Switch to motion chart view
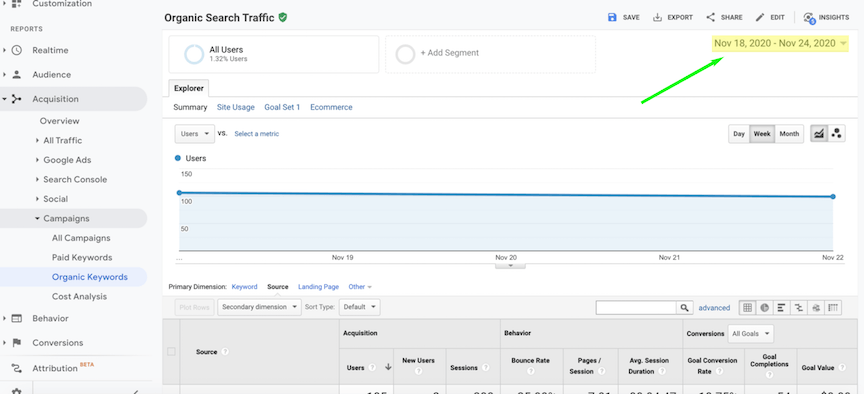The width and height of the screenshot is (864, 394). point(836,133)
